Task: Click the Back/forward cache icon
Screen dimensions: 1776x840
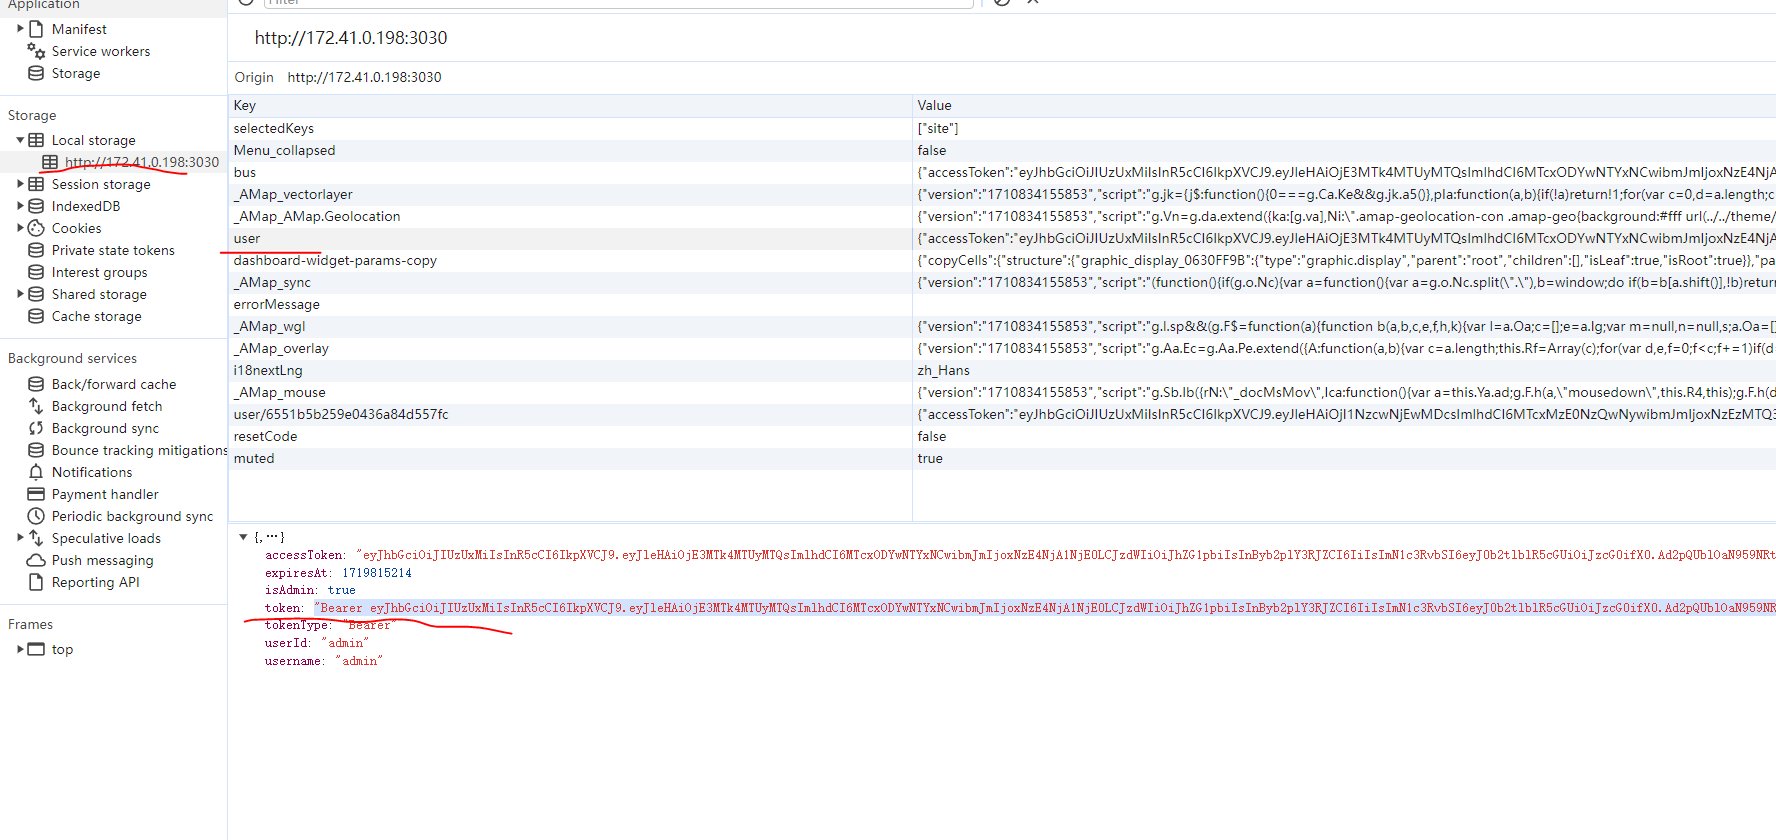Action: pos(36,384)
